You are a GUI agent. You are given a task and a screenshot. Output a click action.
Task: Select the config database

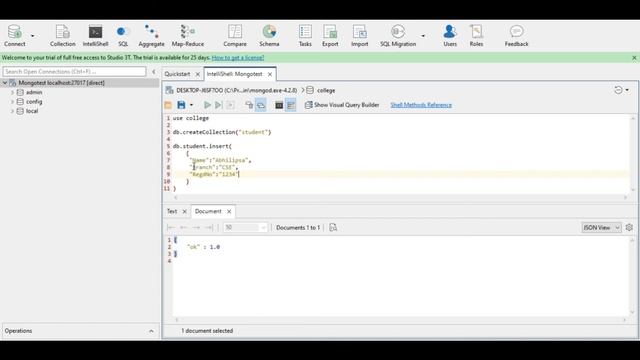(34, 102)
